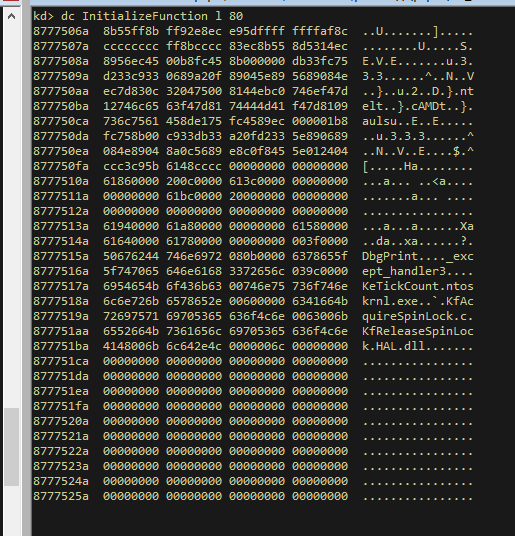Click ASCII text 'elt..}.cAMDt..}.'
The width and height of the screenshot is (515, 536).
click(418, 106)
